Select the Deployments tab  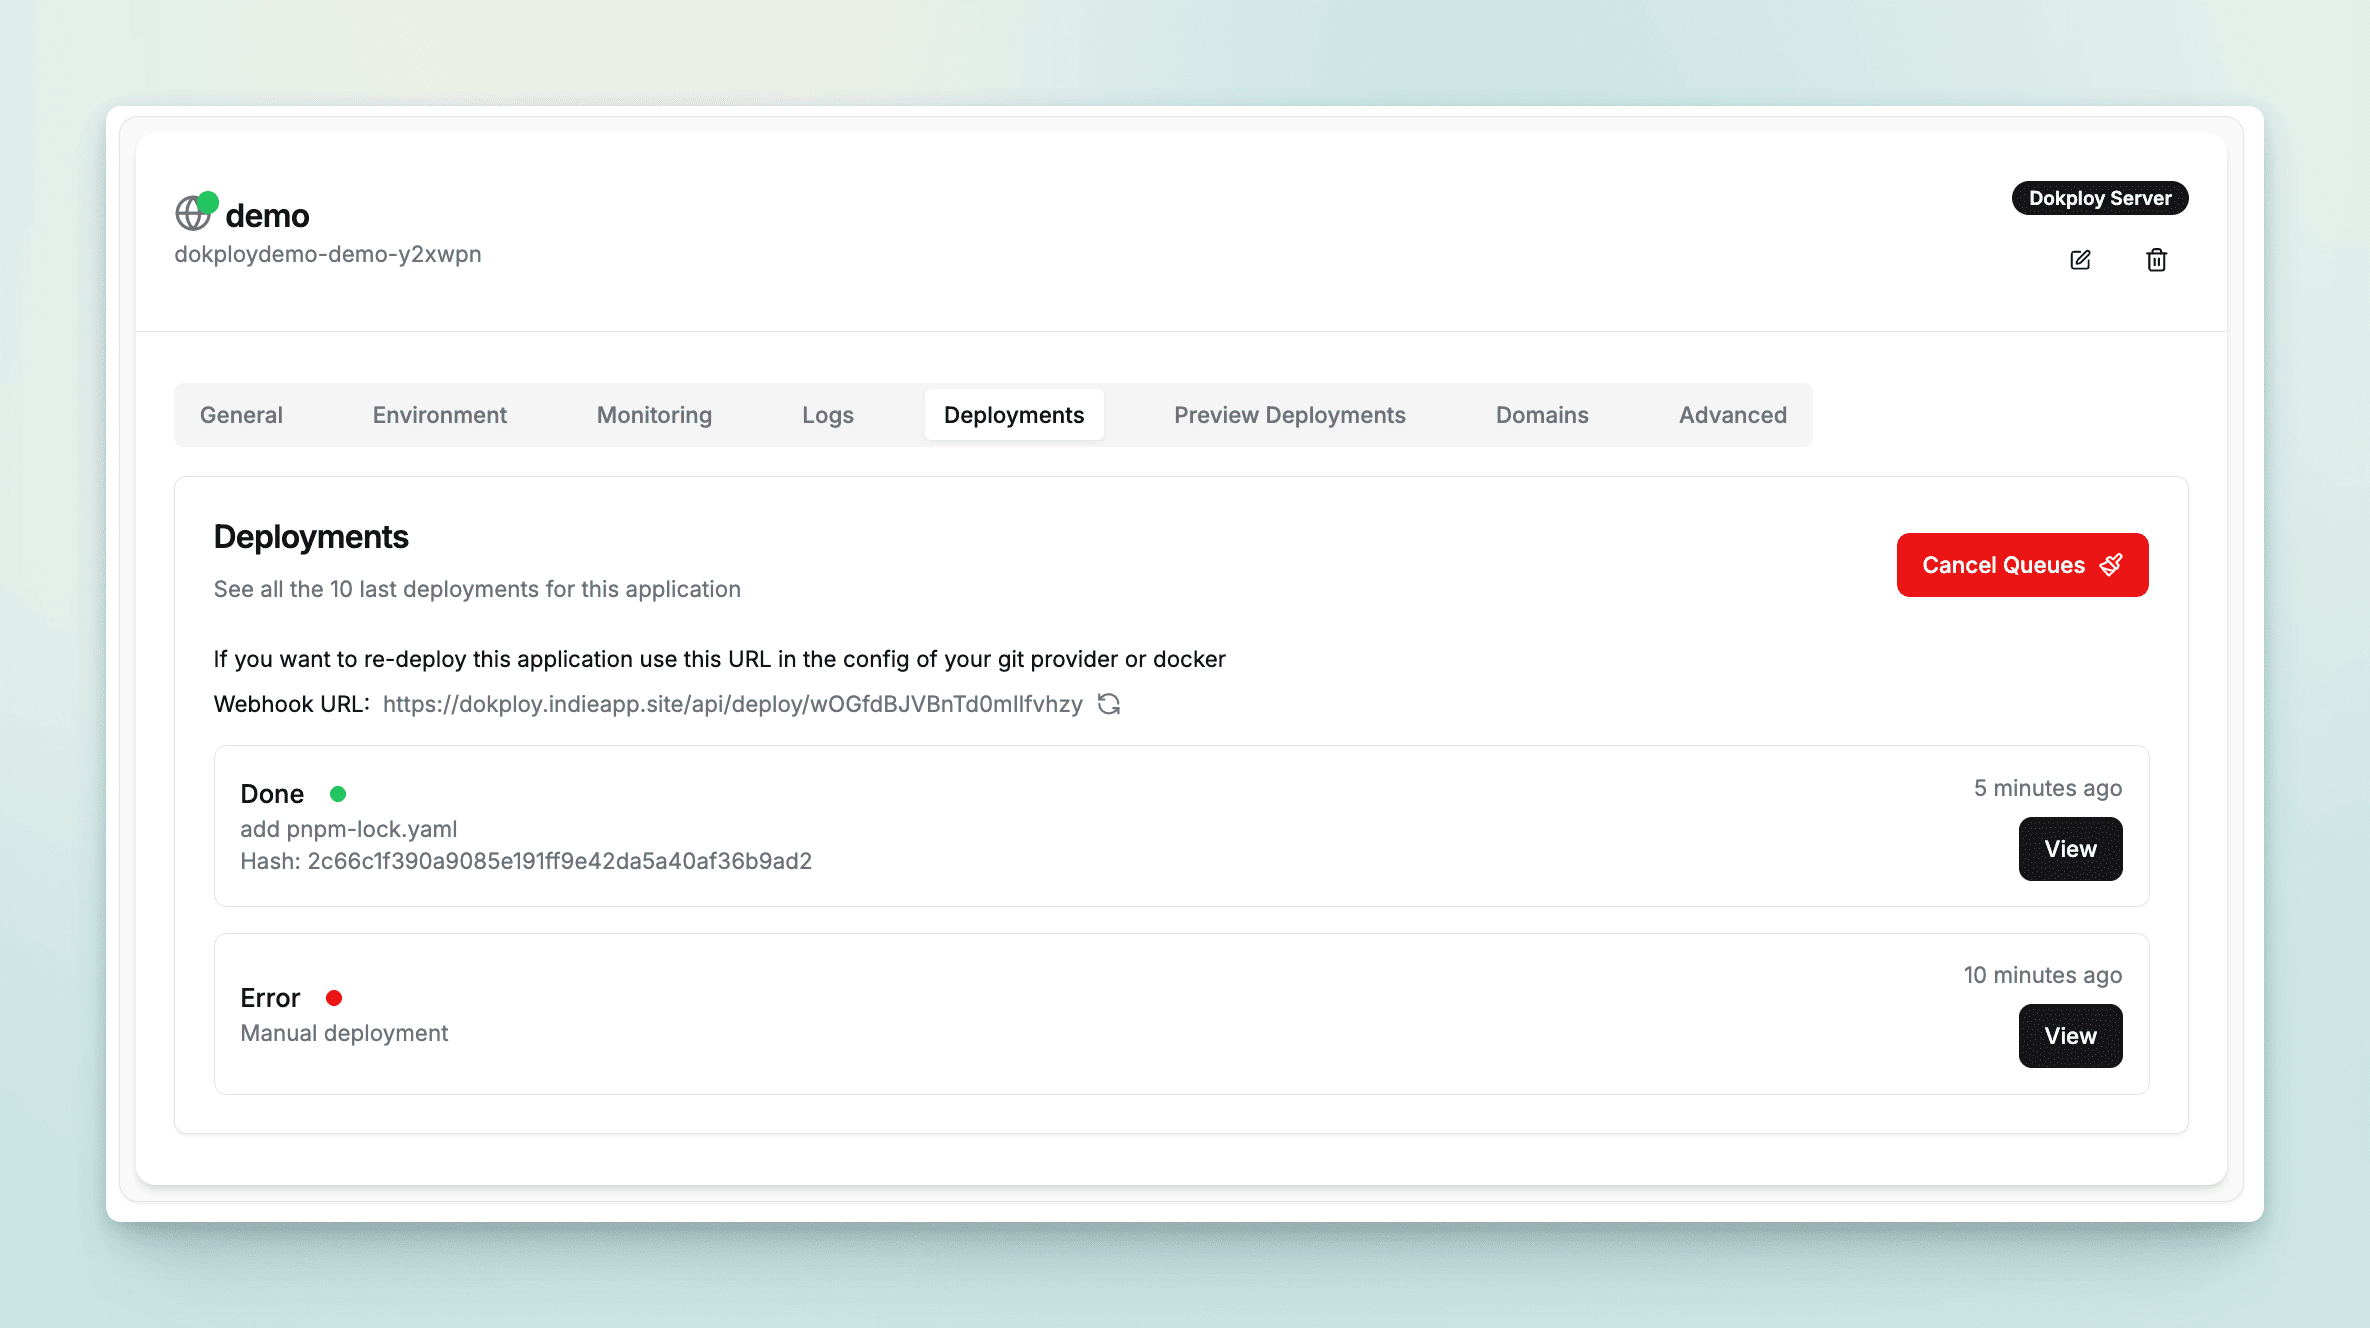1013,415
